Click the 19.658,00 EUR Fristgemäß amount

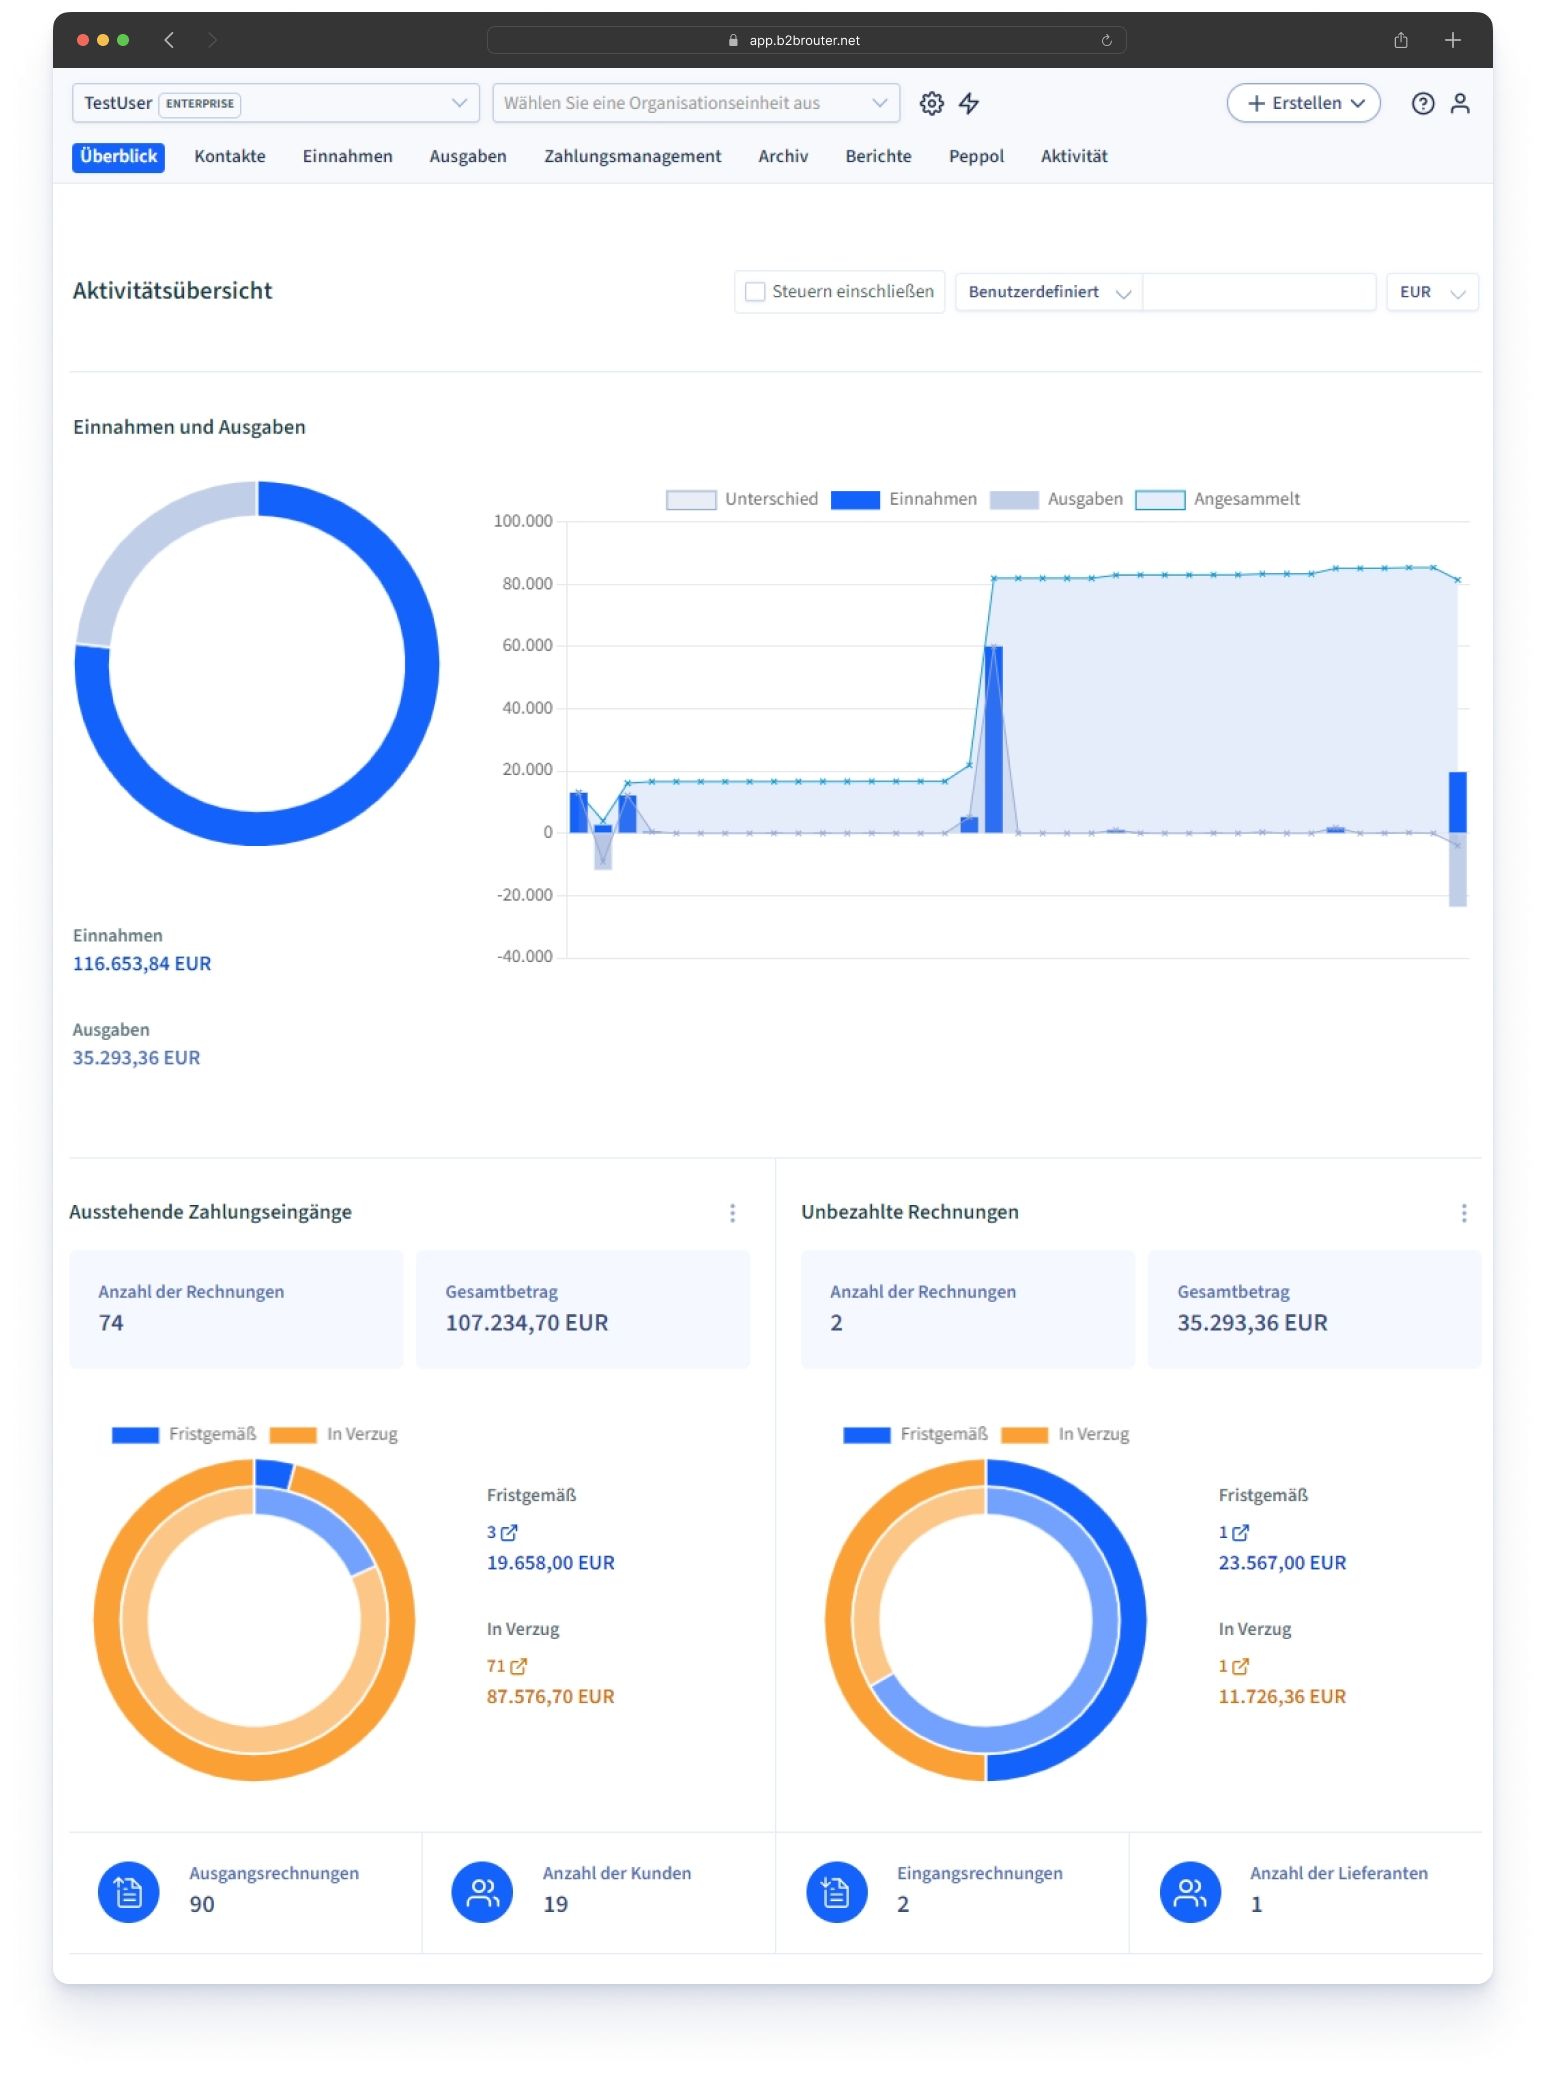point(550,1563)
